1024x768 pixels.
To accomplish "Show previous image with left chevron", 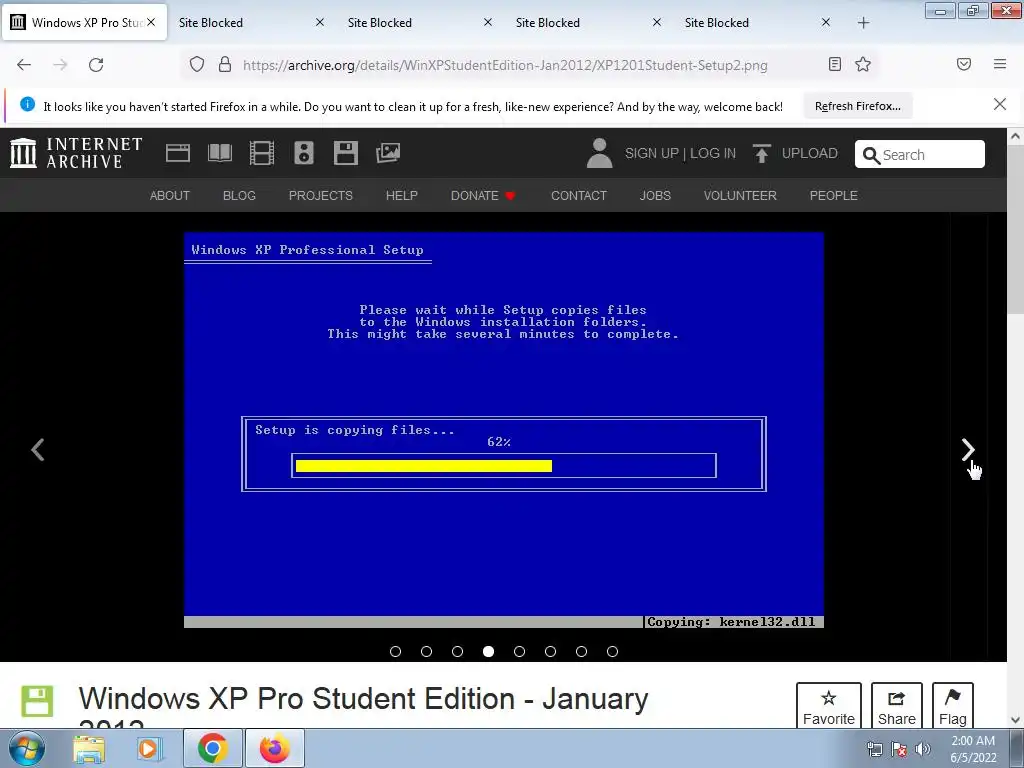I will (38, 449).
